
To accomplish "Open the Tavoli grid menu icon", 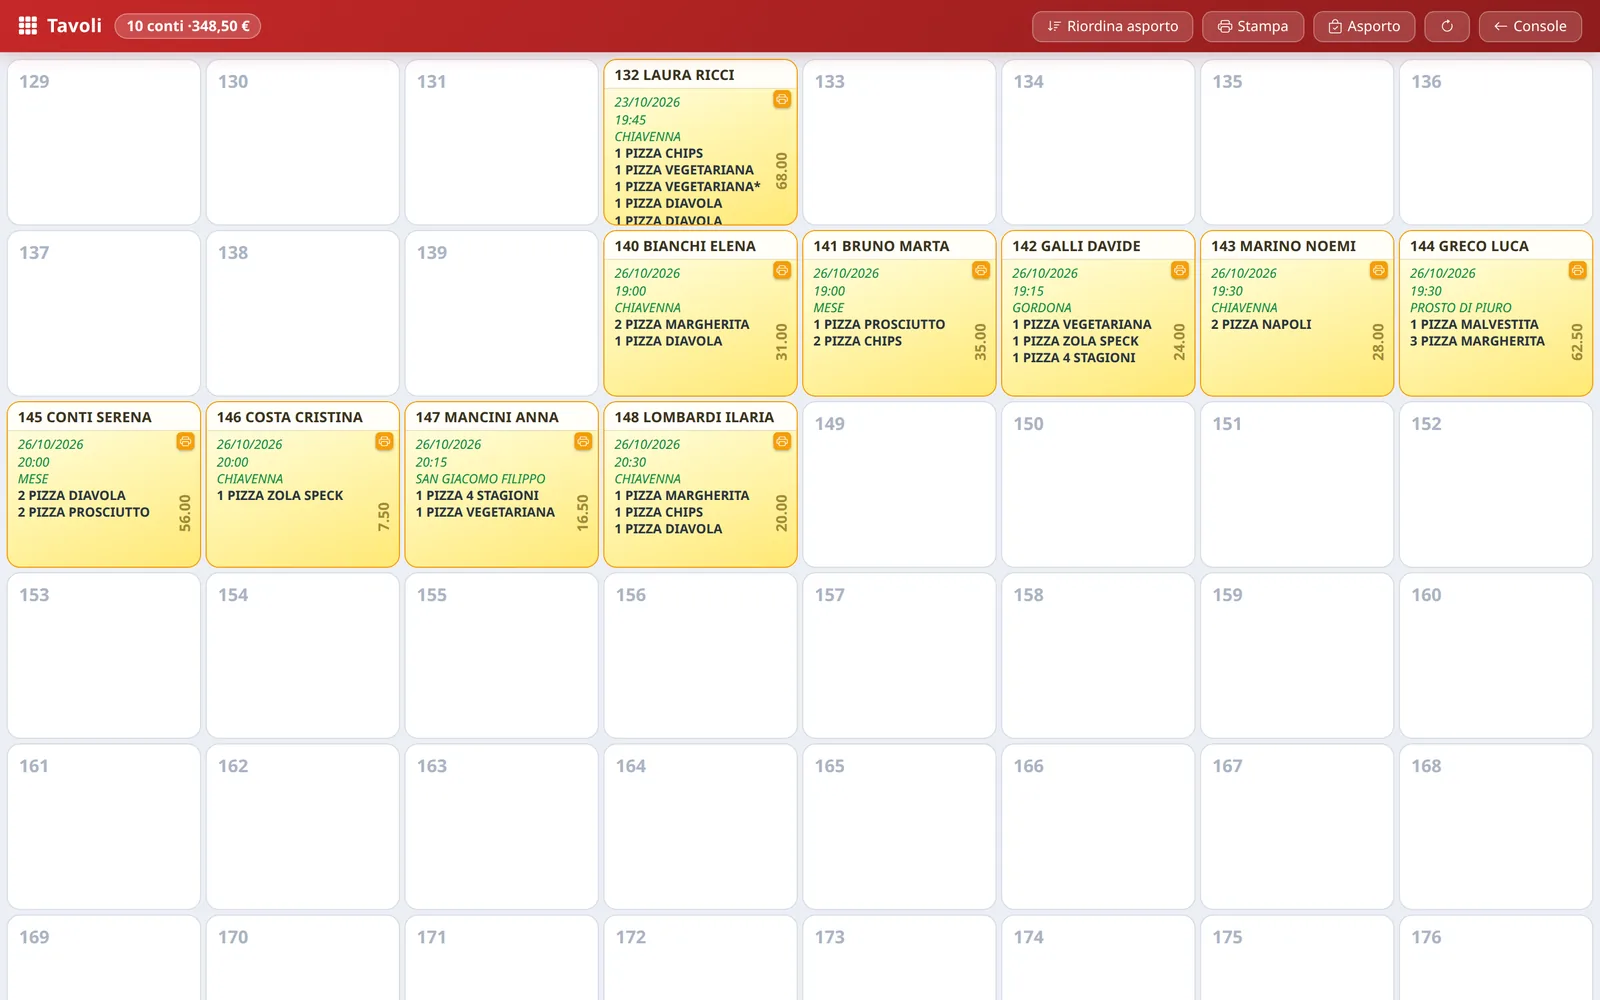I will tap(28, 26).
